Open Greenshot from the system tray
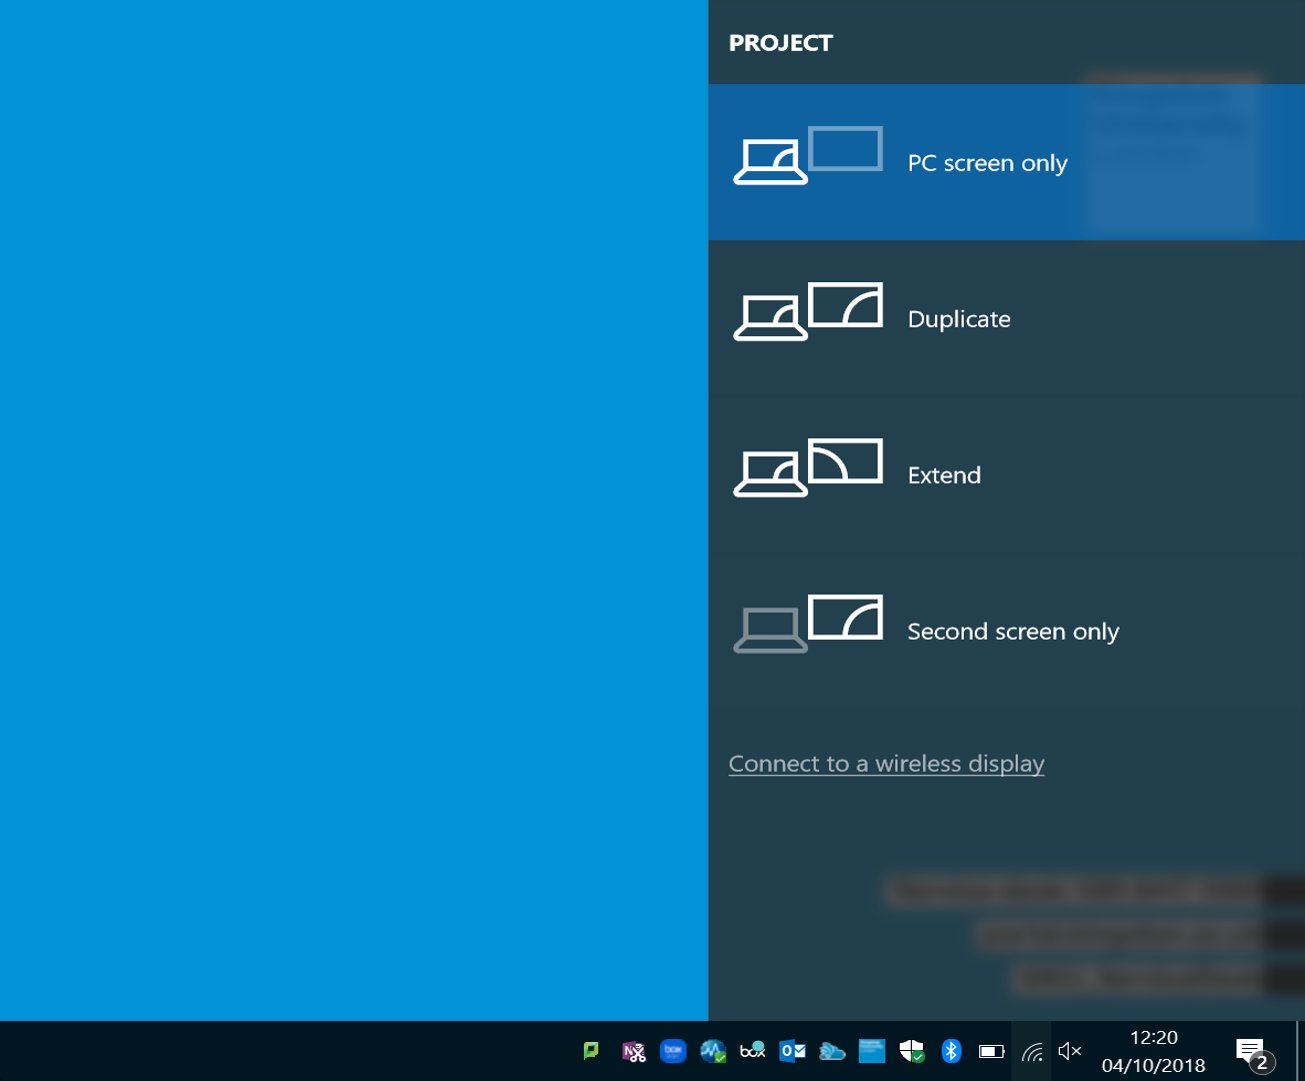Viewport: 1305px width, 1081px height. click(590, 1051)
